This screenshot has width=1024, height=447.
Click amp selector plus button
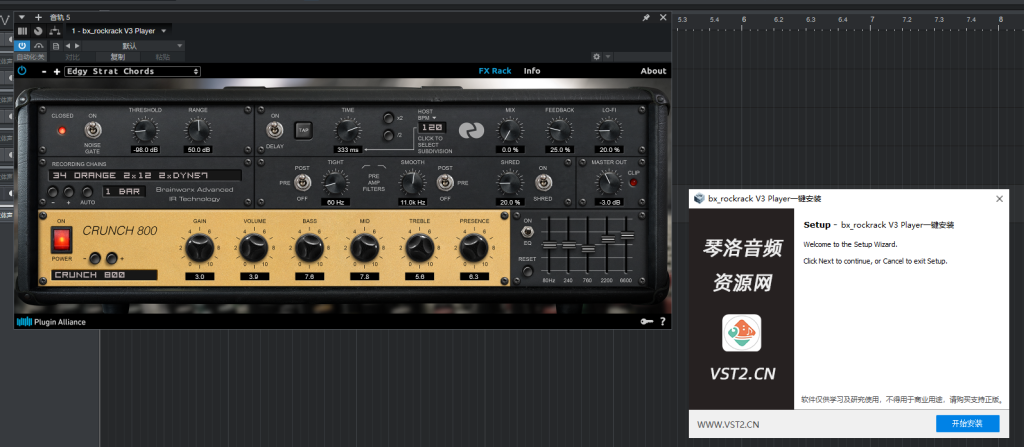point(112,257)
